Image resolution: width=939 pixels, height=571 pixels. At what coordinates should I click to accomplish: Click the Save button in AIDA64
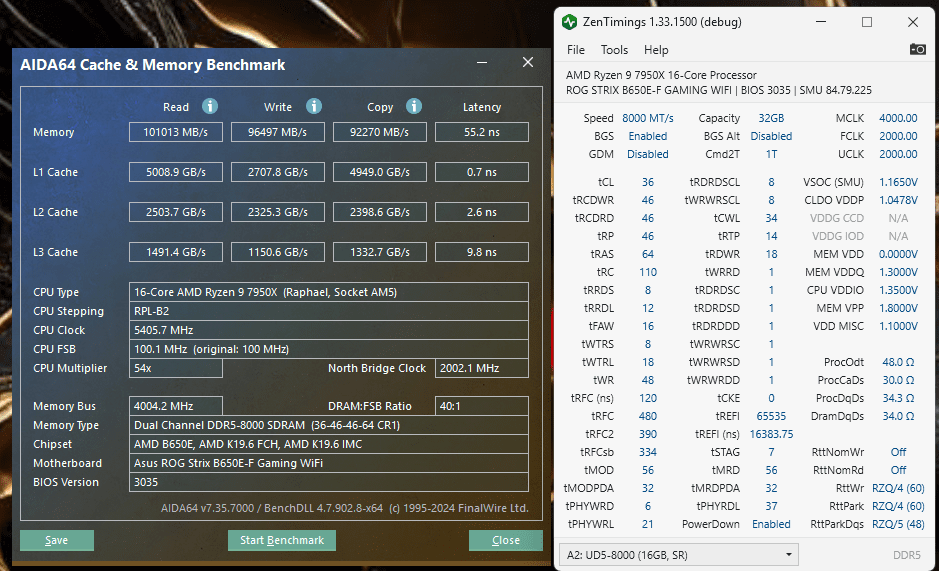pos(57,540)
